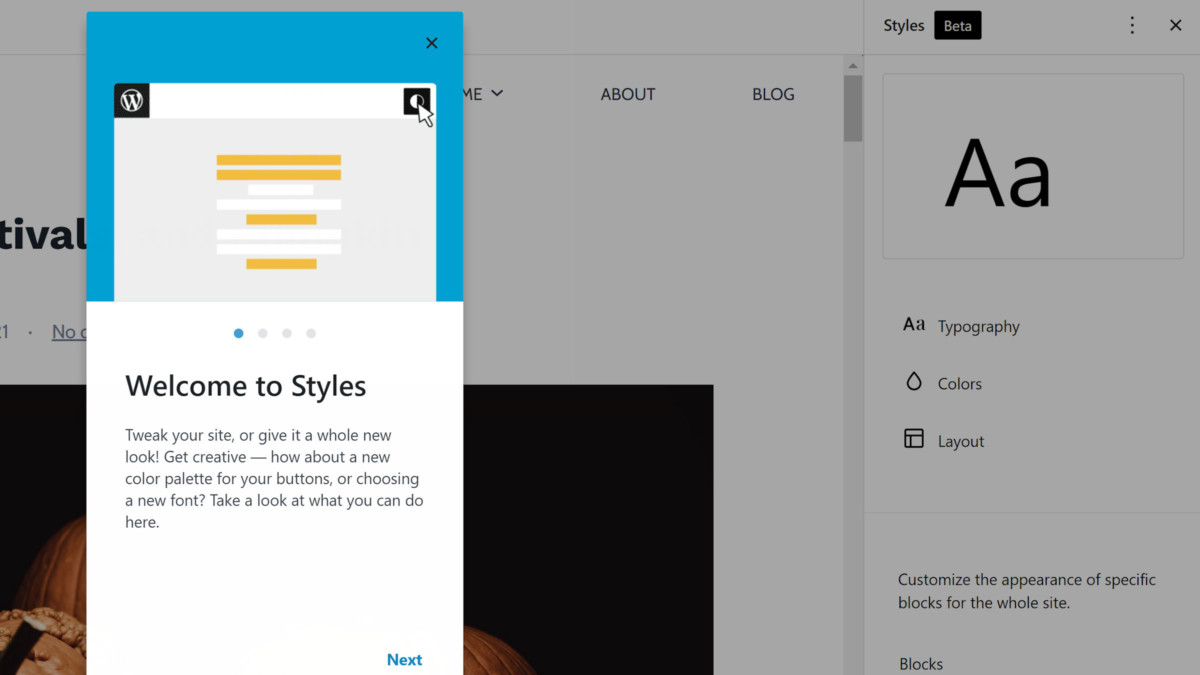The height and width of the screenshot is (675, 1200).
Task: Click the half-circle Styles icon in the illustration
Action: 417,101
